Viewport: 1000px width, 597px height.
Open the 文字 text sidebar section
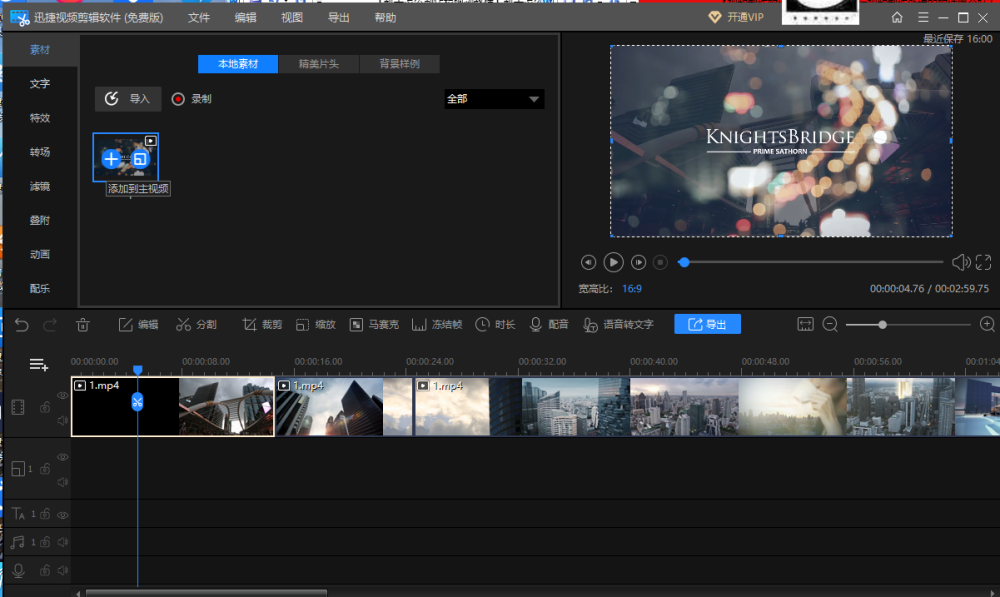click(x=40, y=84)
